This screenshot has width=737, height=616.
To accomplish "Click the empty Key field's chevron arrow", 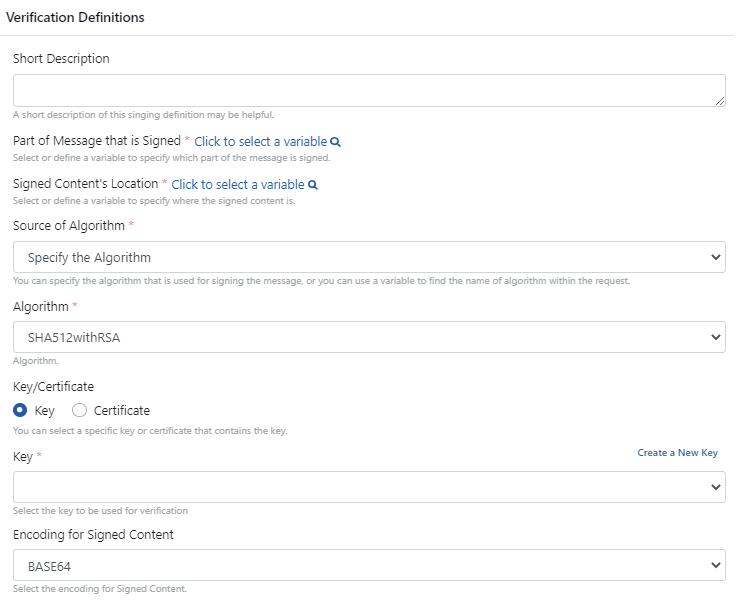I will coord(715,487).
